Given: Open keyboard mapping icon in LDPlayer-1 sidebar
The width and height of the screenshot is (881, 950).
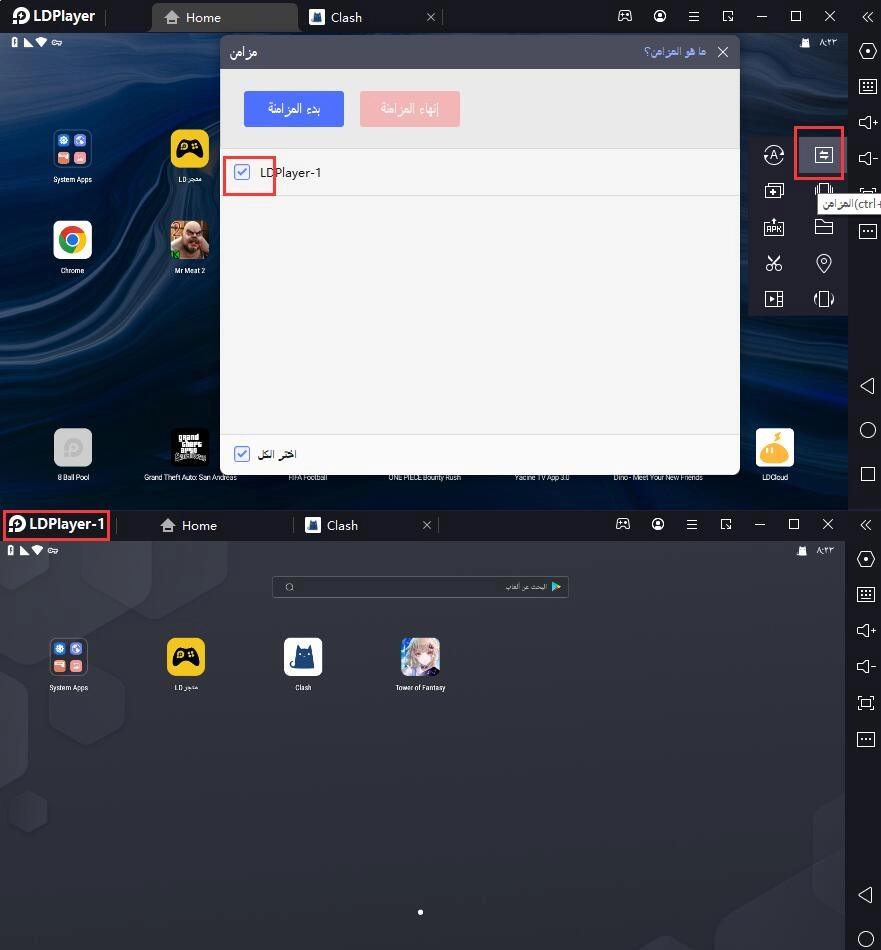Looking at the screenshot, I should pyautogui.click(x=866, y=594).
